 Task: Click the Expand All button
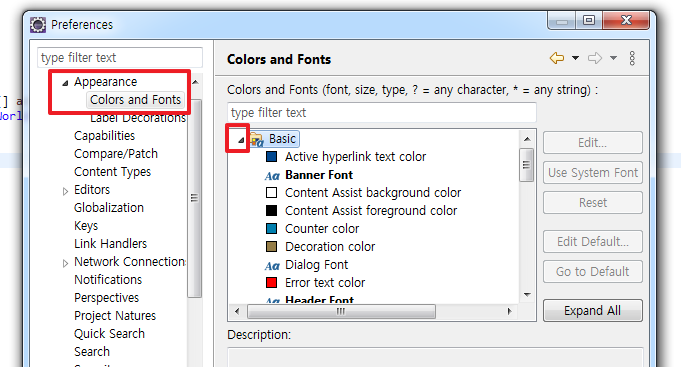(x=592, y=311)
